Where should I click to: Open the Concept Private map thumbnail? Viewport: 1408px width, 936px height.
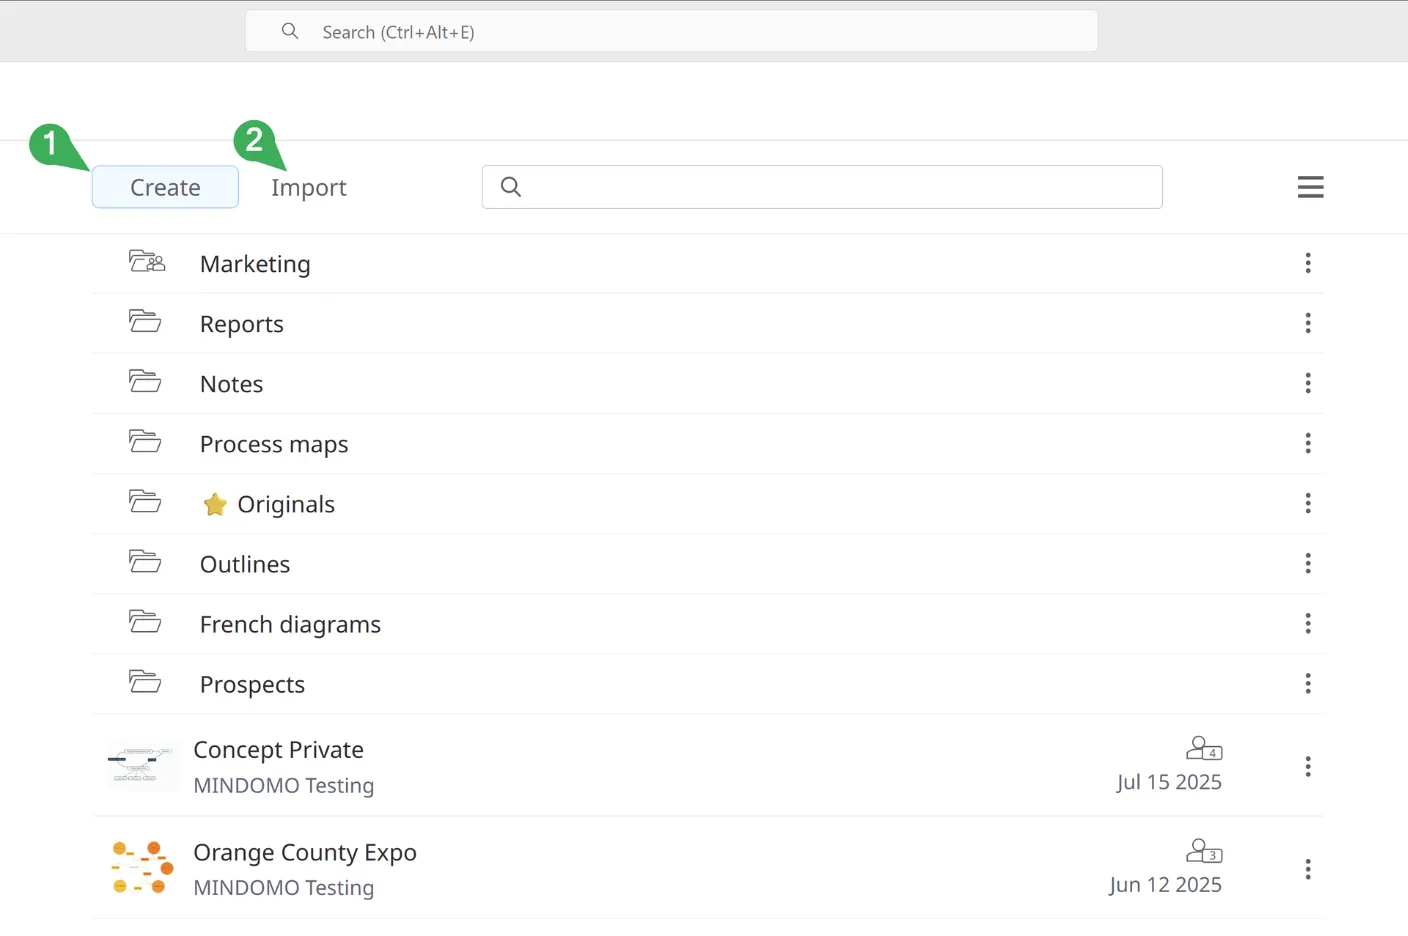141,766
